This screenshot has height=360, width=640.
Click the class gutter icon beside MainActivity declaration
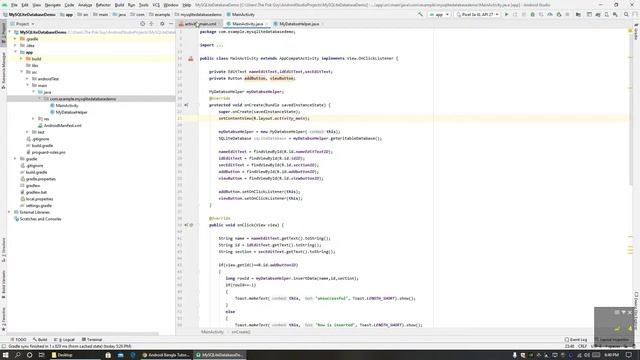[x=191, y=58]
